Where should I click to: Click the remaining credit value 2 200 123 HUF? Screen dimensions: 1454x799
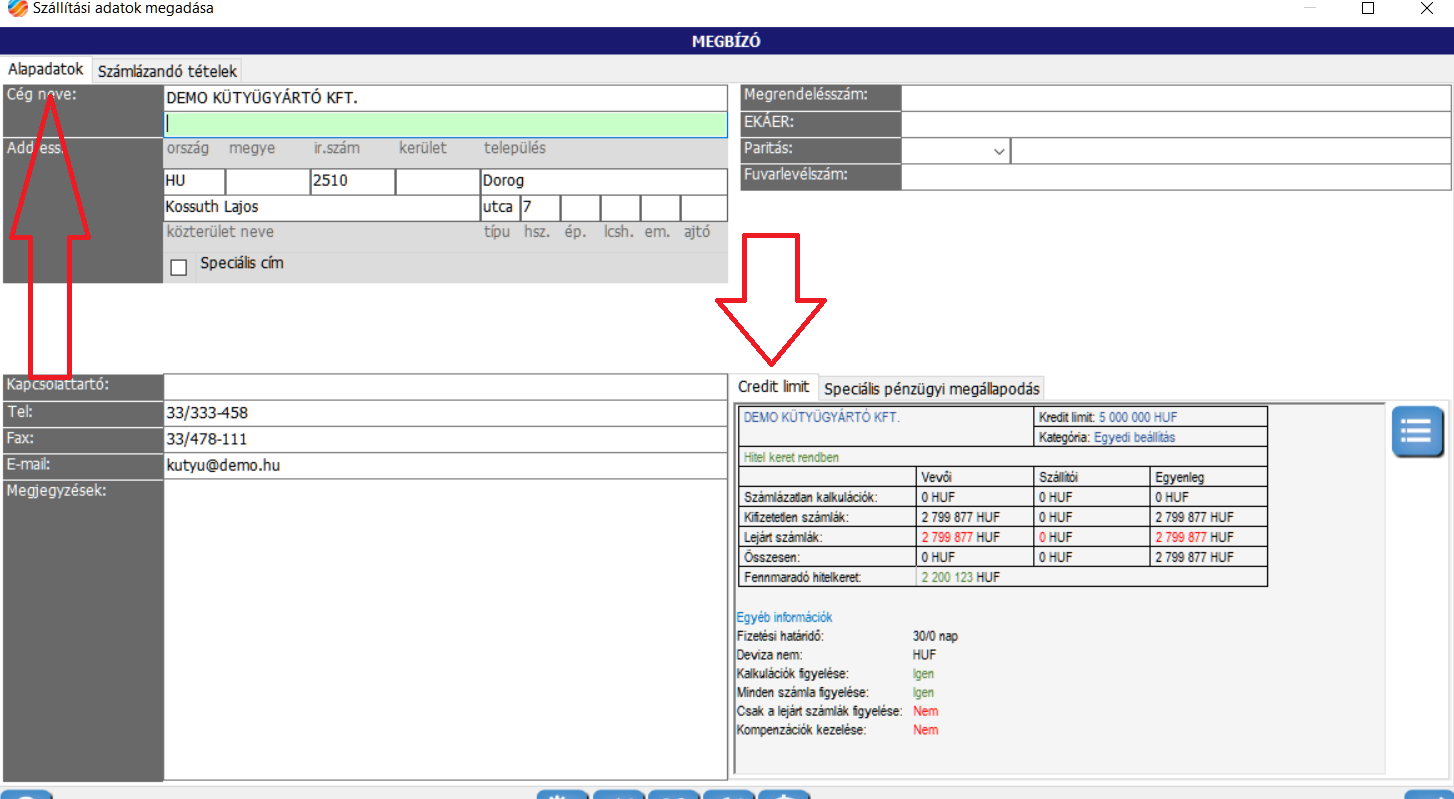click(x=961, y=577)
